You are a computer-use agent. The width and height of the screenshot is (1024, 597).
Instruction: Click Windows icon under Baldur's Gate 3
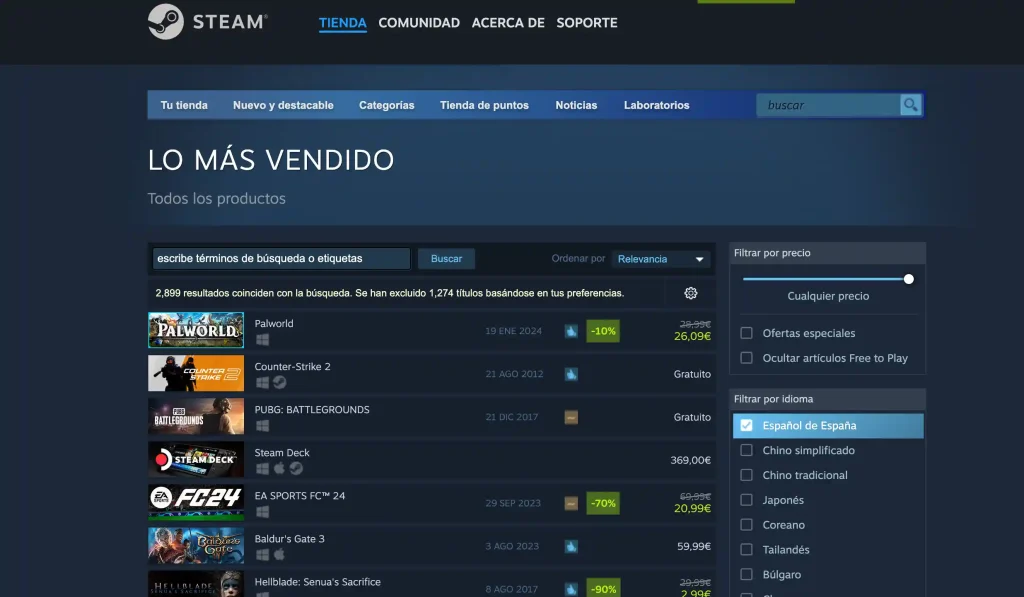click(x=263, y=555)
